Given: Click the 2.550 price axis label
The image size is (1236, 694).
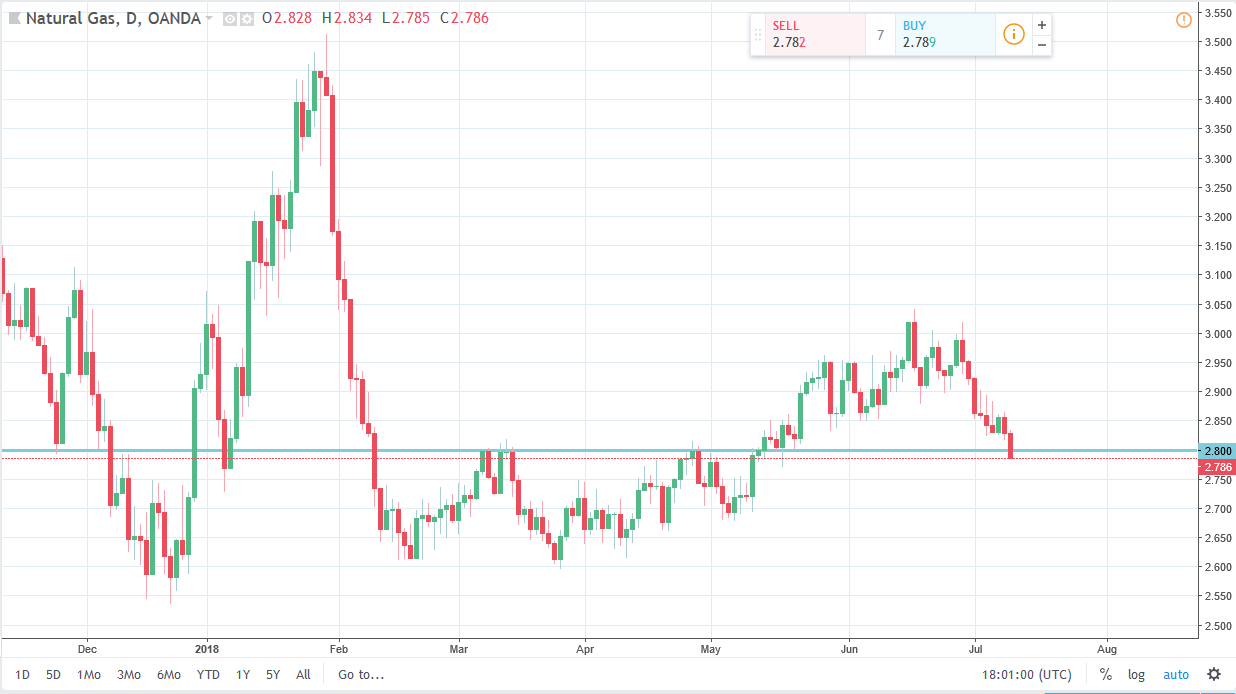Looking at the screenshot, I should click(1217, 596).
